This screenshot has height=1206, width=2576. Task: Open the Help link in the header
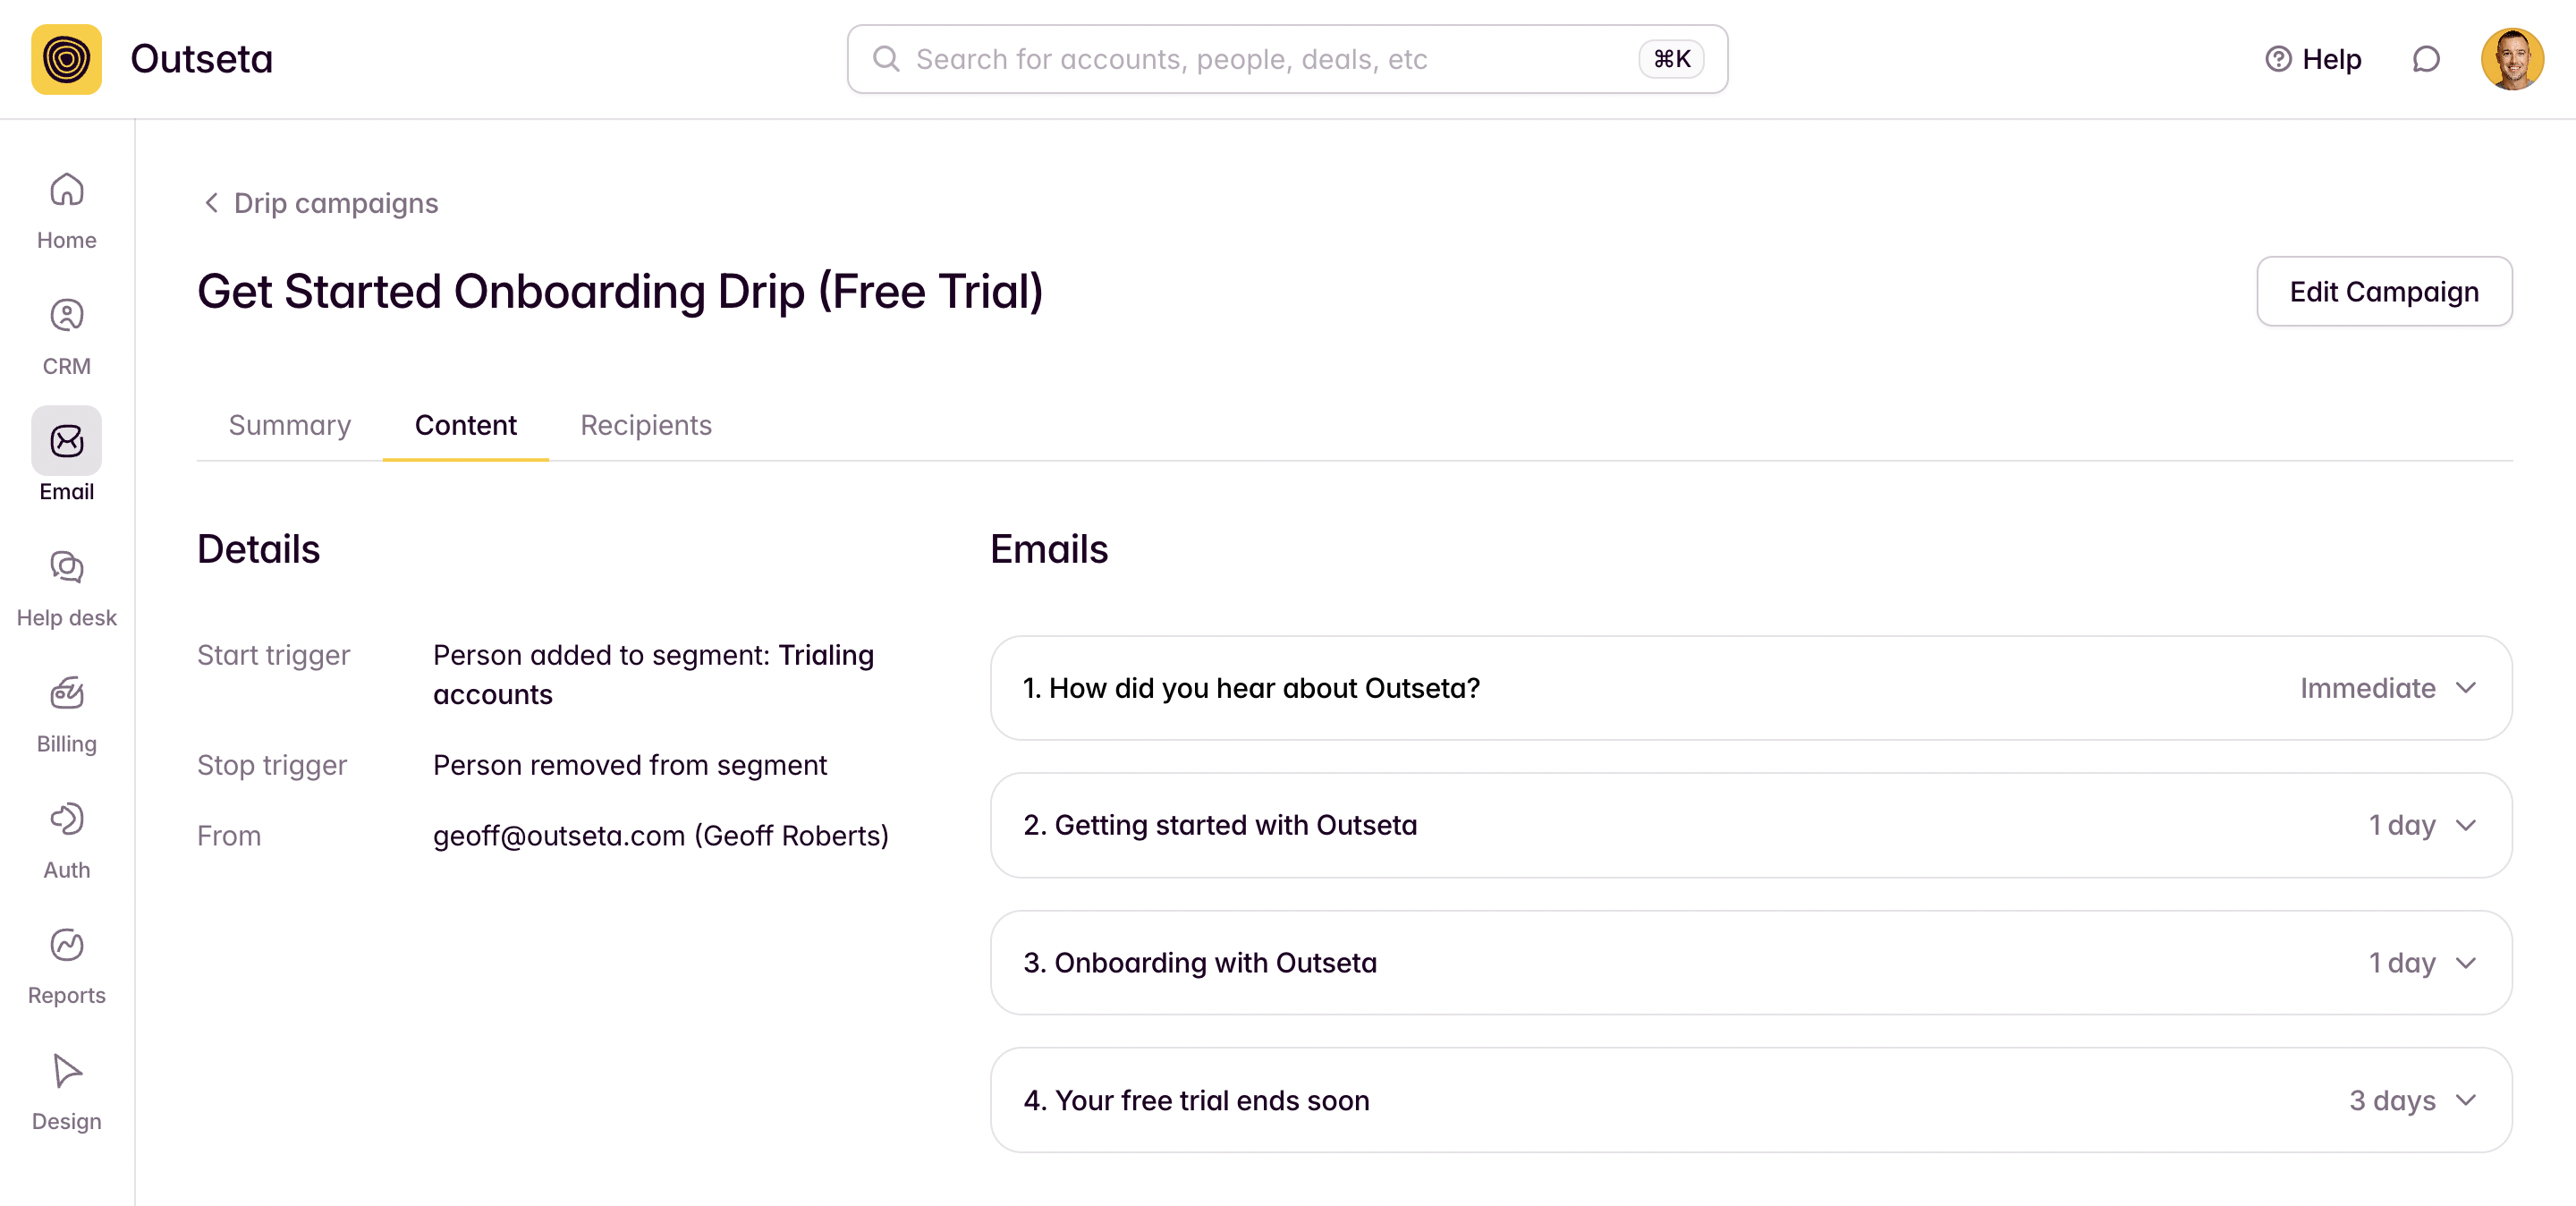coord(2312,60)
